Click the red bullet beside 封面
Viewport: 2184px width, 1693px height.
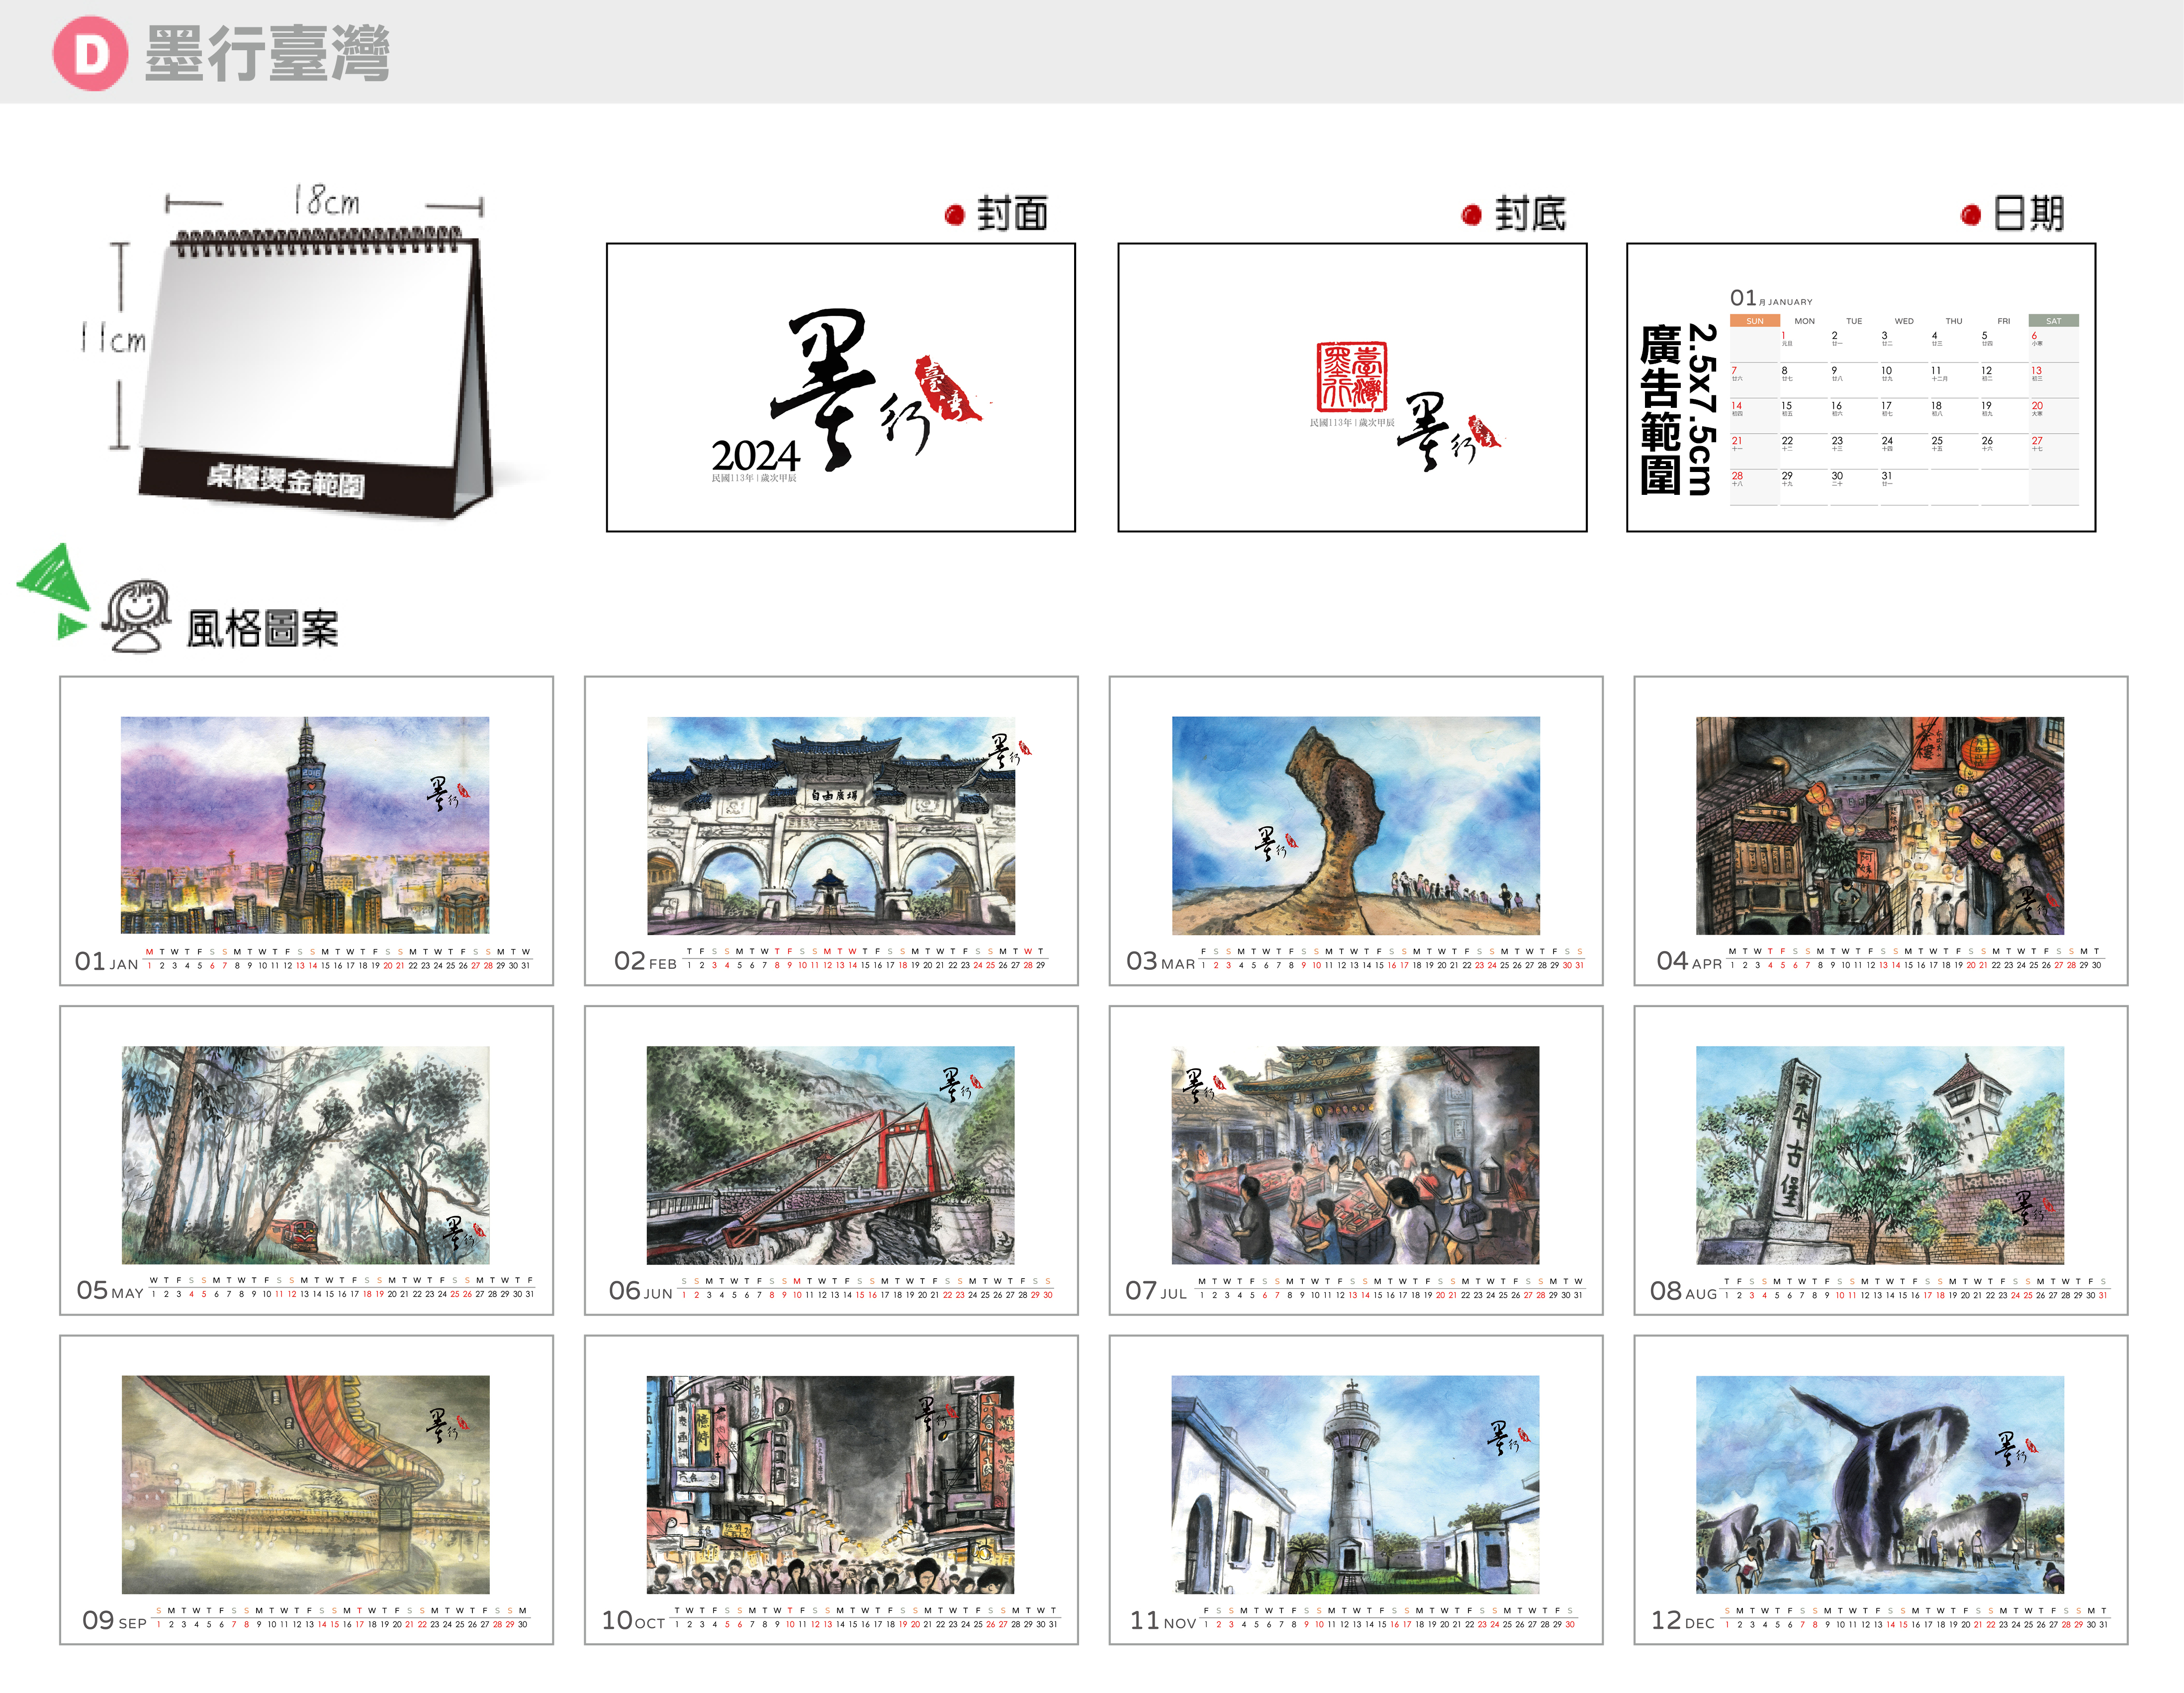click(954, 215)
